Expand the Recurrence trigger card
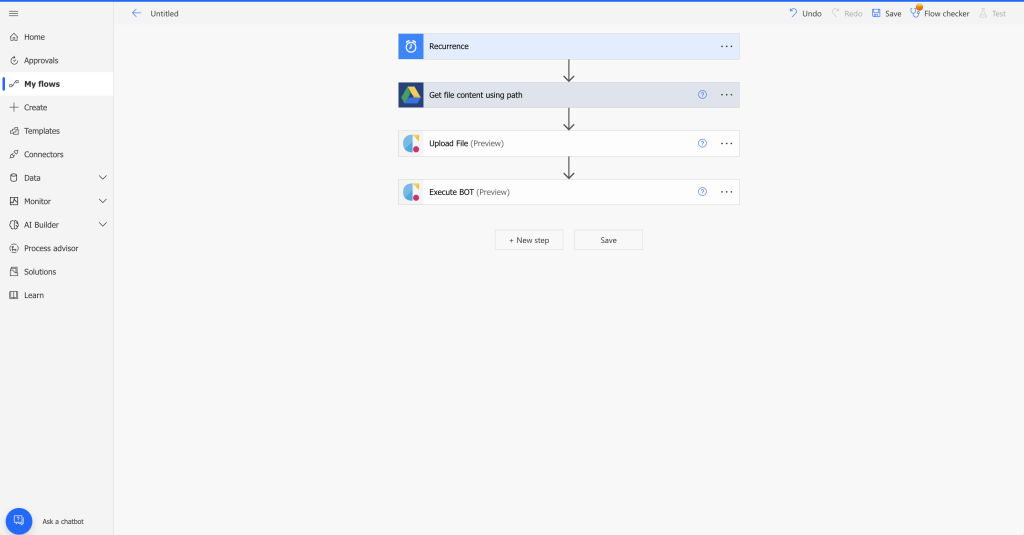The width and height of the screenshot is (1024, 535). (569, 46)
